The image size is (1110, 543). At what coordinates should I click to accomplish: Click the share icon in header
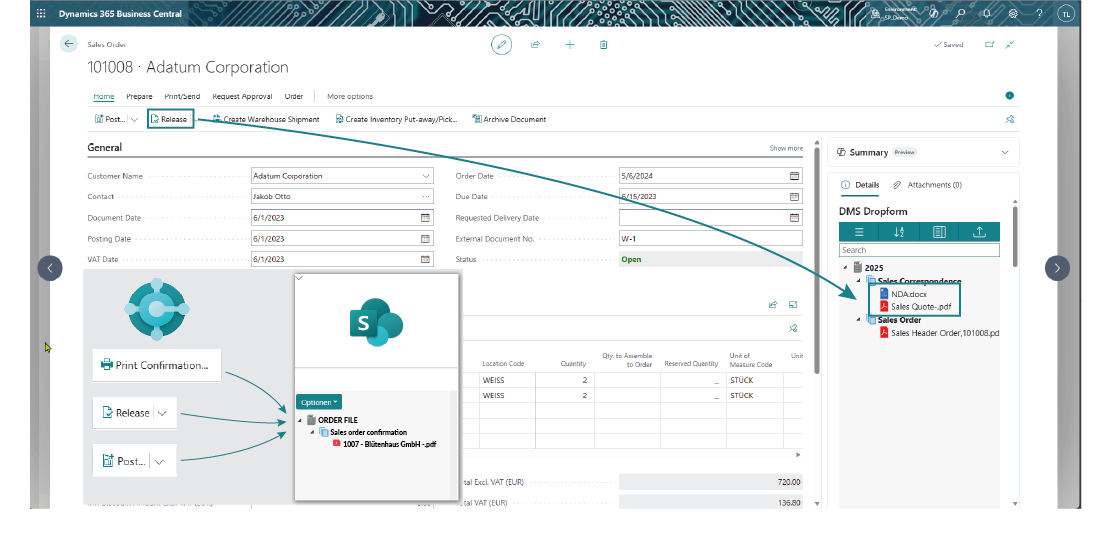tap(536, 45)
